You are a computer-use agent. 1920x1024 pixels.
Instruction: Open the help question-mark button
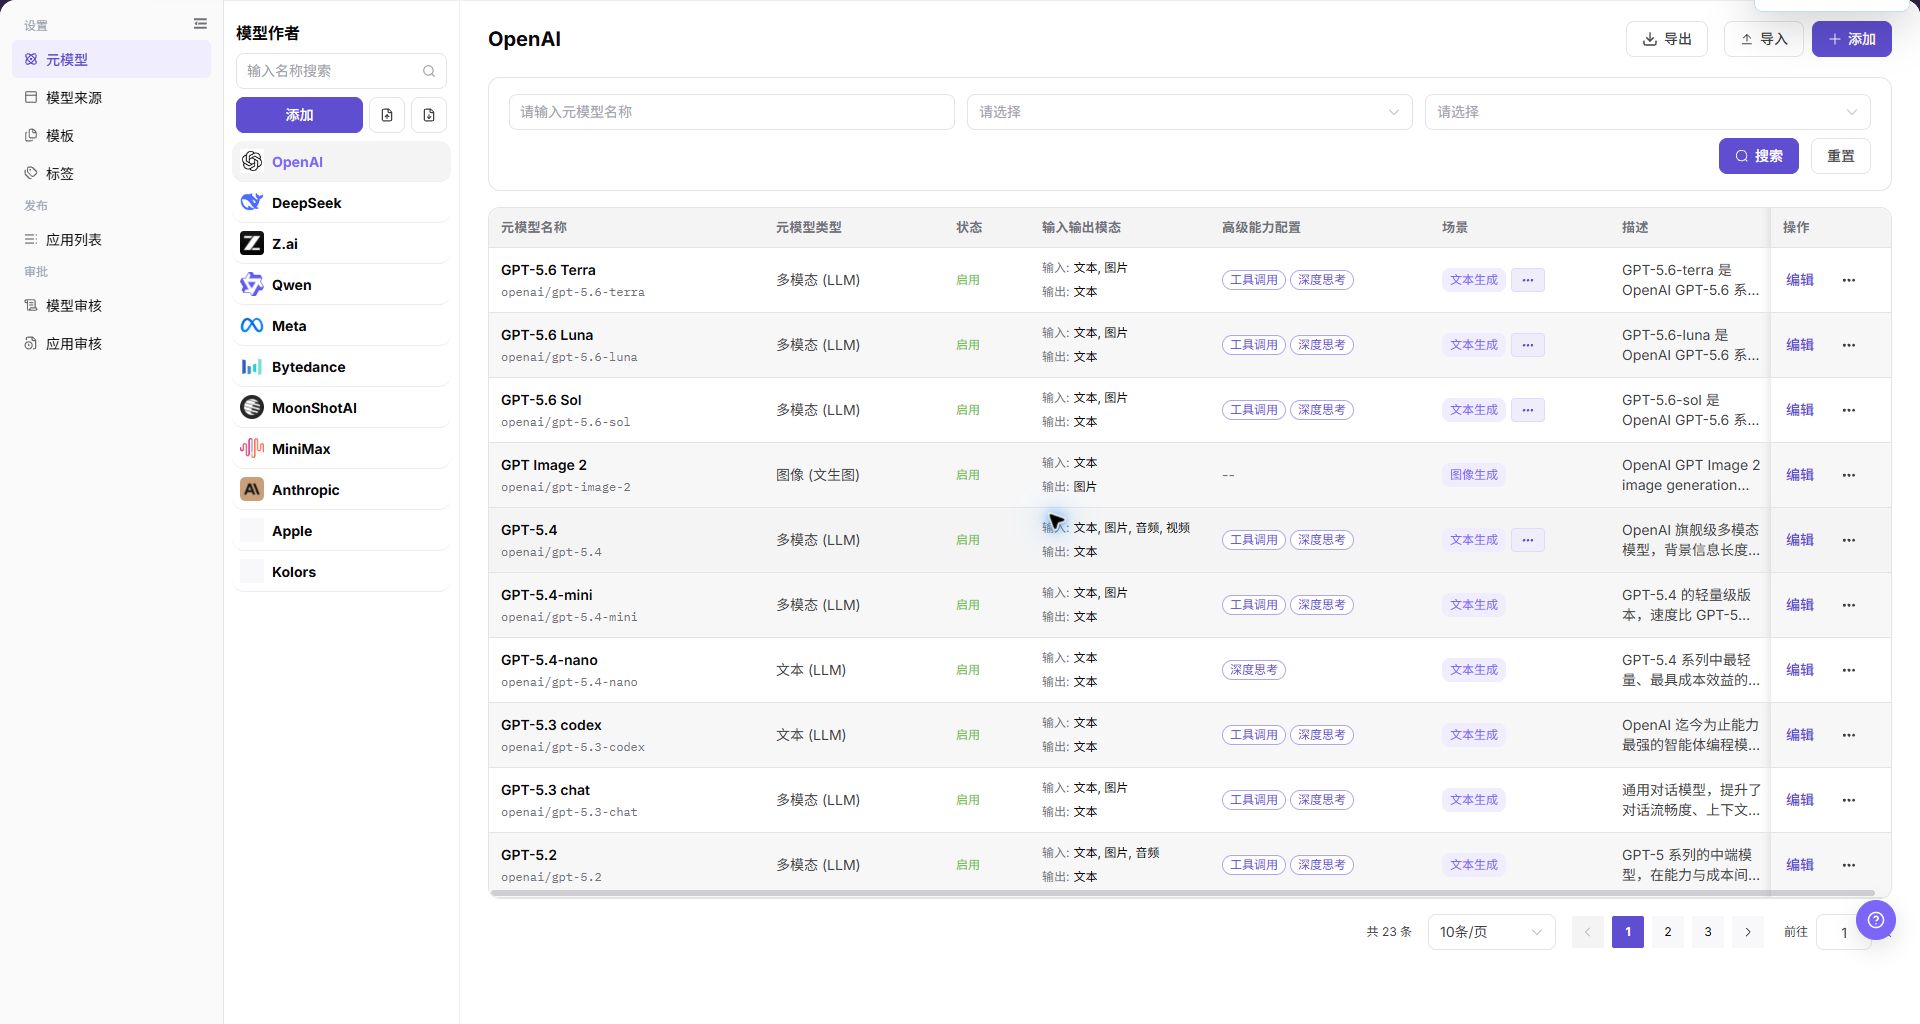1876,920
